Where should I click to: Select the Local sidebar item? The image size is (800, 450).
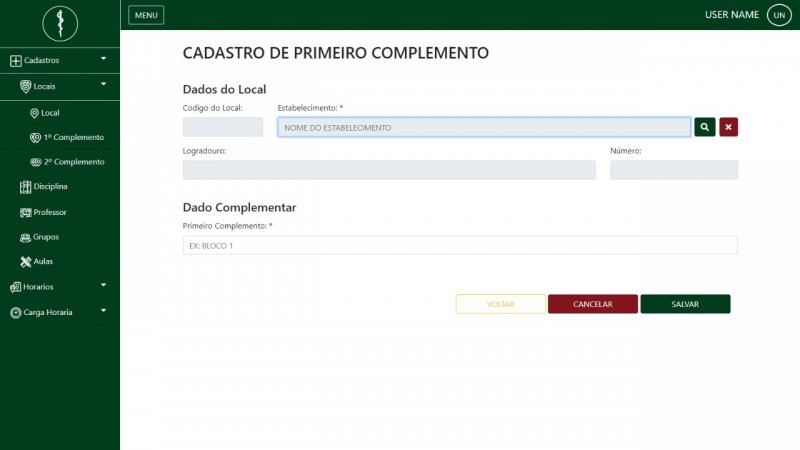tap(50, 113)
